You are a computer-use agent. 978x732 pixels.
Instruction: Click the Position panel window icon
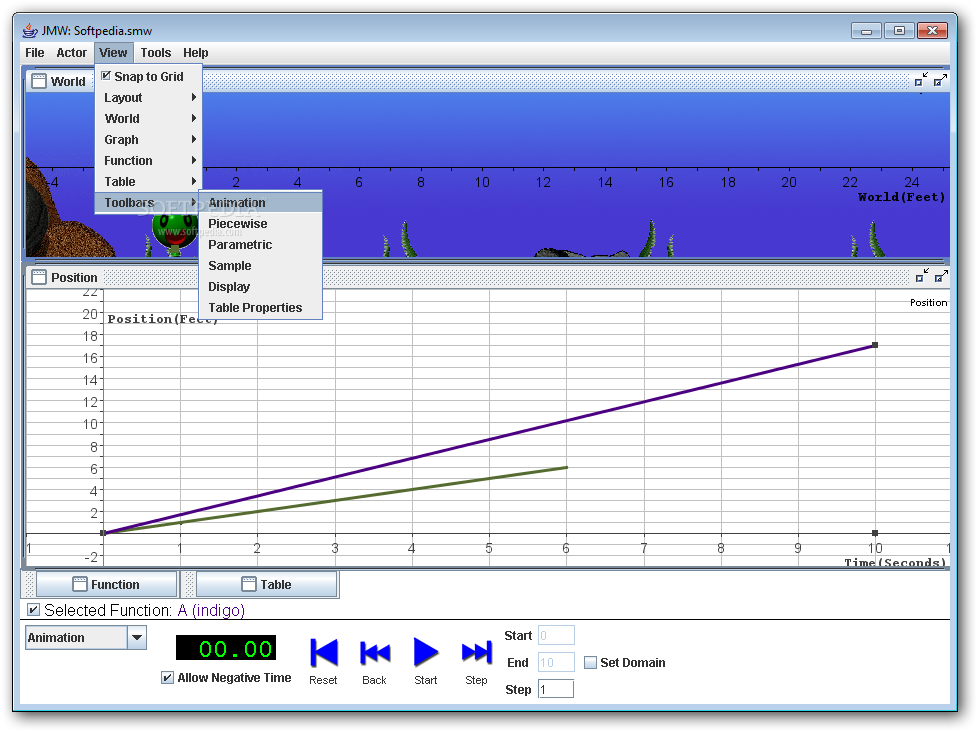(39, 277)
